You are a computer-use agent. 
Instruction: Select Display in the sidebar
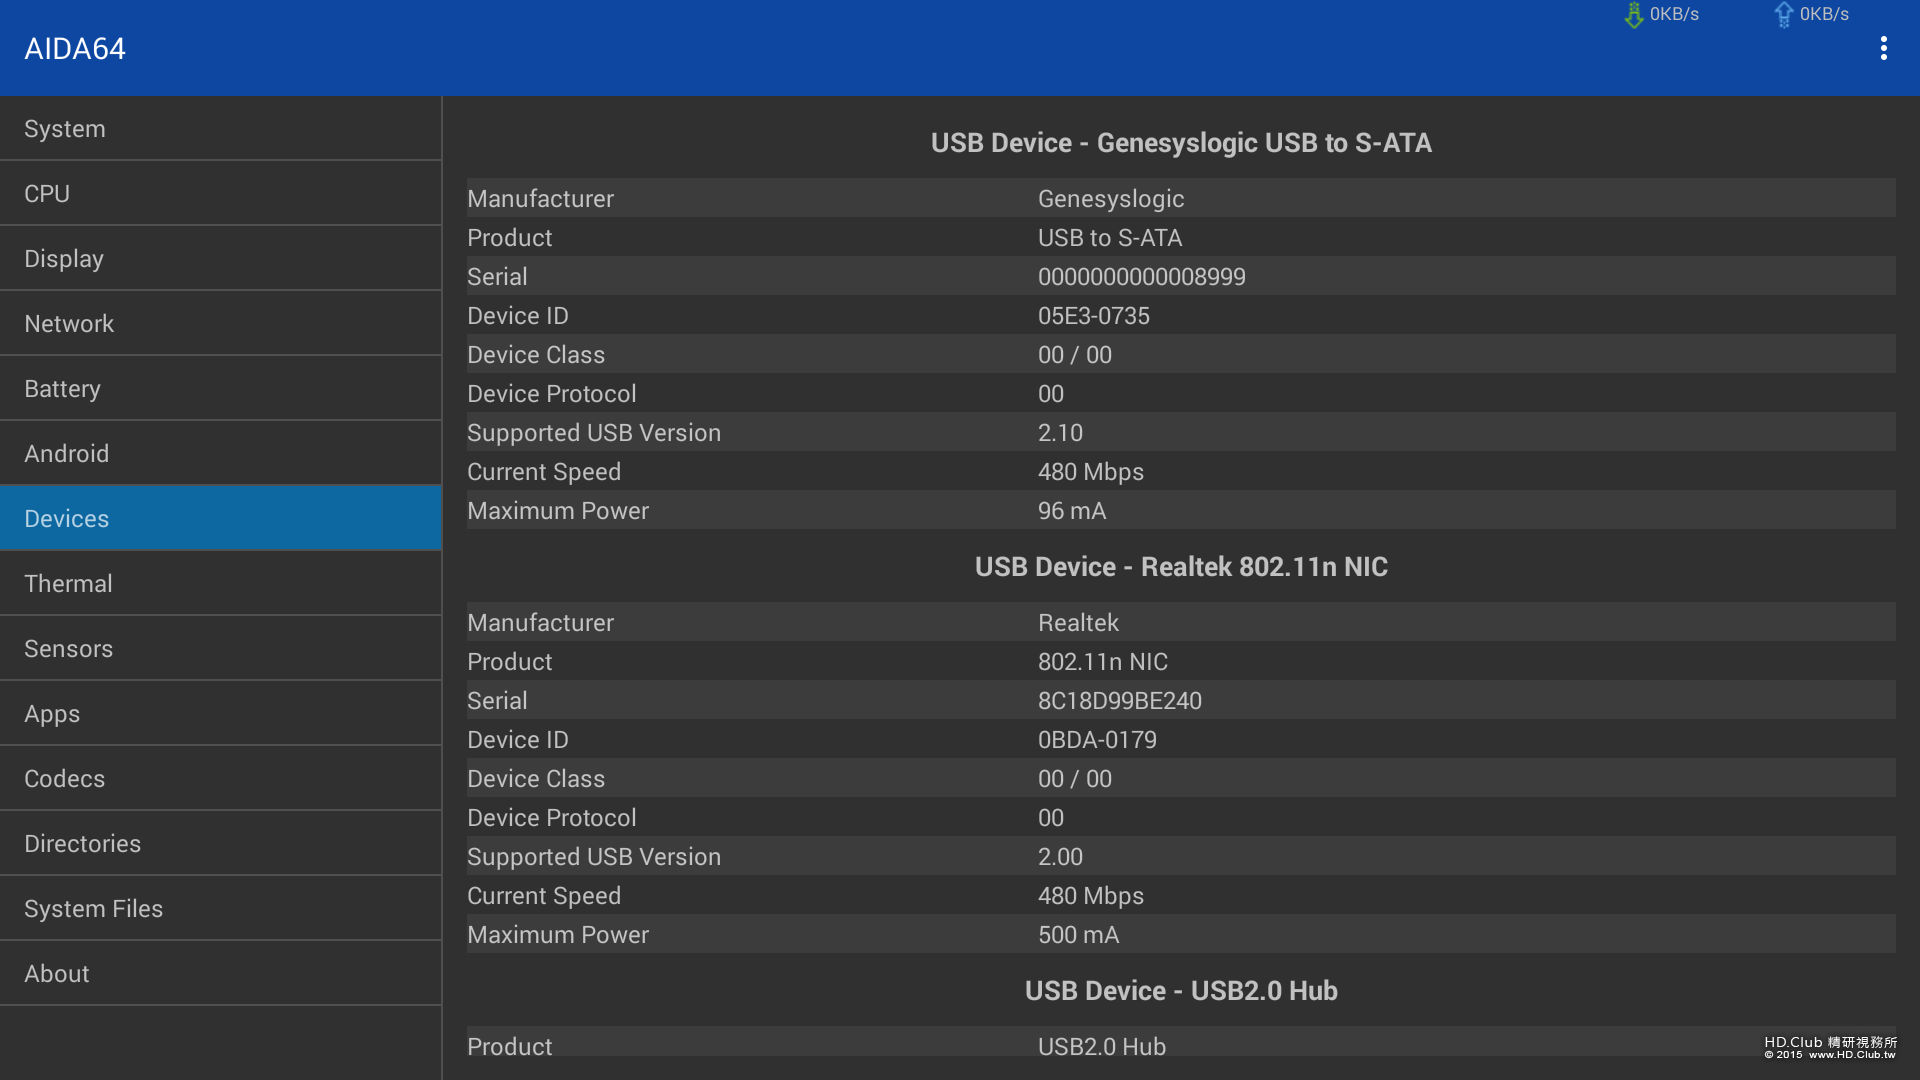[x=220, y=259]
